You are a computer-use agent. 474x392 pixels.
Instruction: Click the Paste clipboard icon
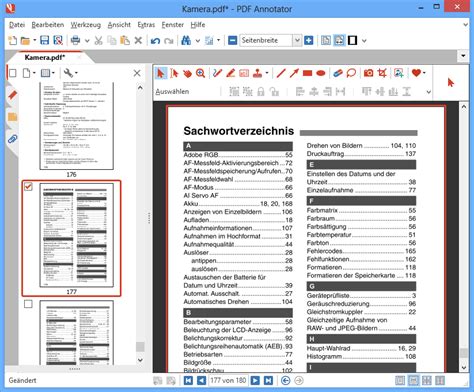click(125, 41)
